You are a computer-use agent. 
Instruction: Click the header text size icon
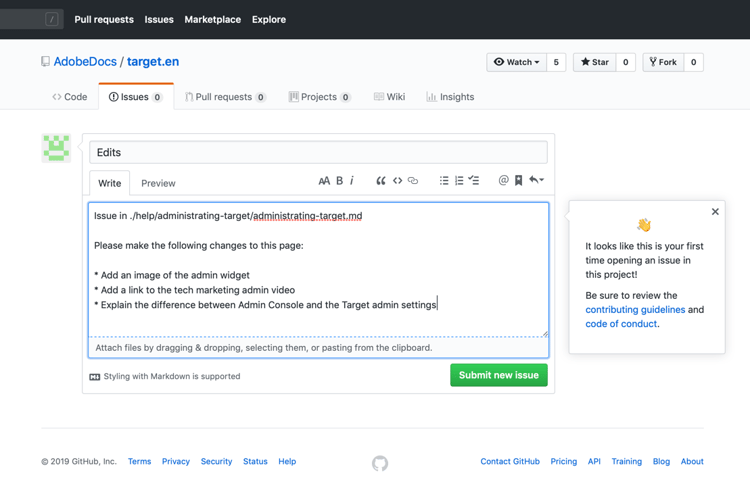point(324,181)
